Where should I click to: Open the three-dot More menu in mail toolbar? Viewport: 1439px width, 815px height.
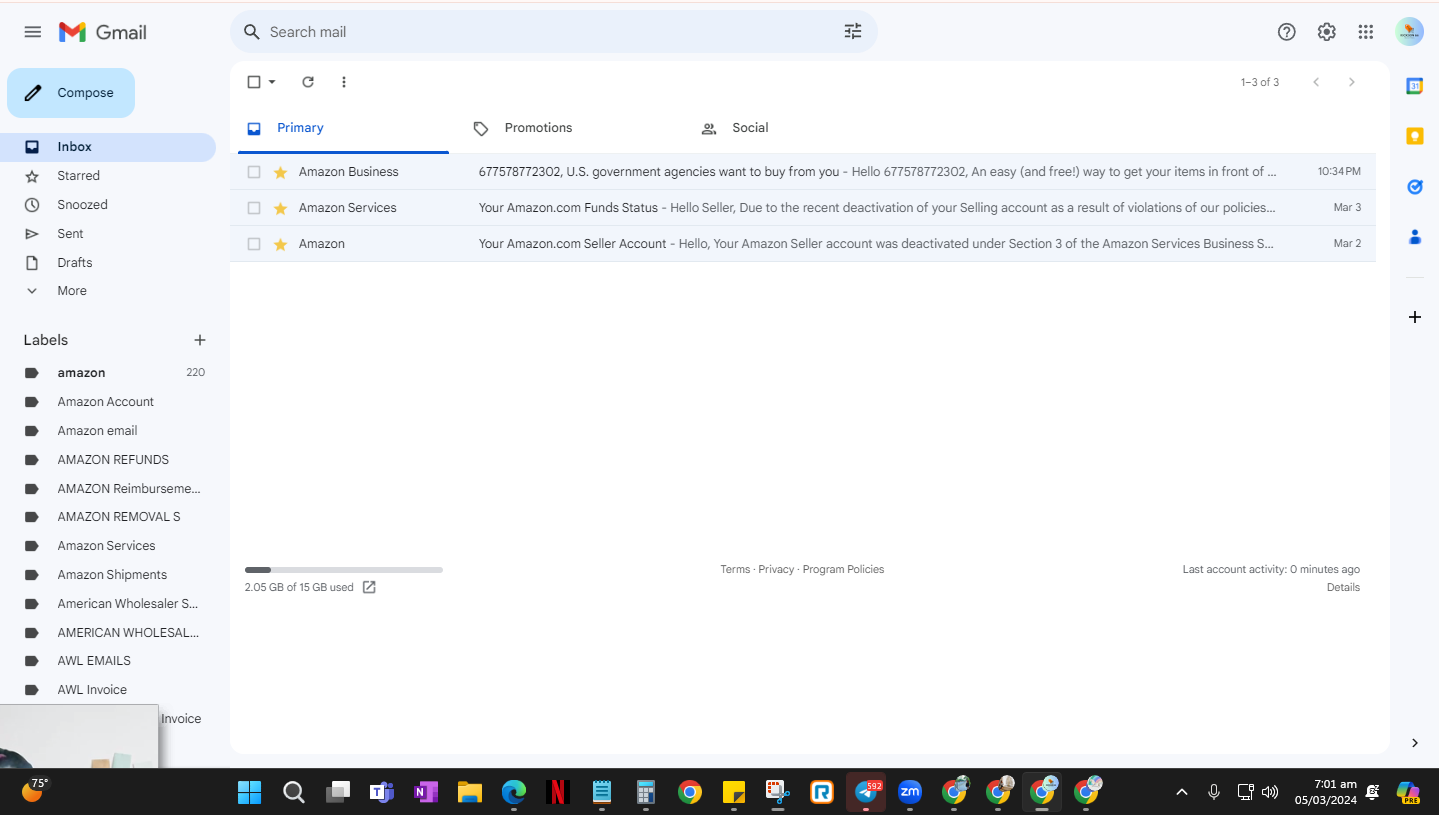(344, 82)
